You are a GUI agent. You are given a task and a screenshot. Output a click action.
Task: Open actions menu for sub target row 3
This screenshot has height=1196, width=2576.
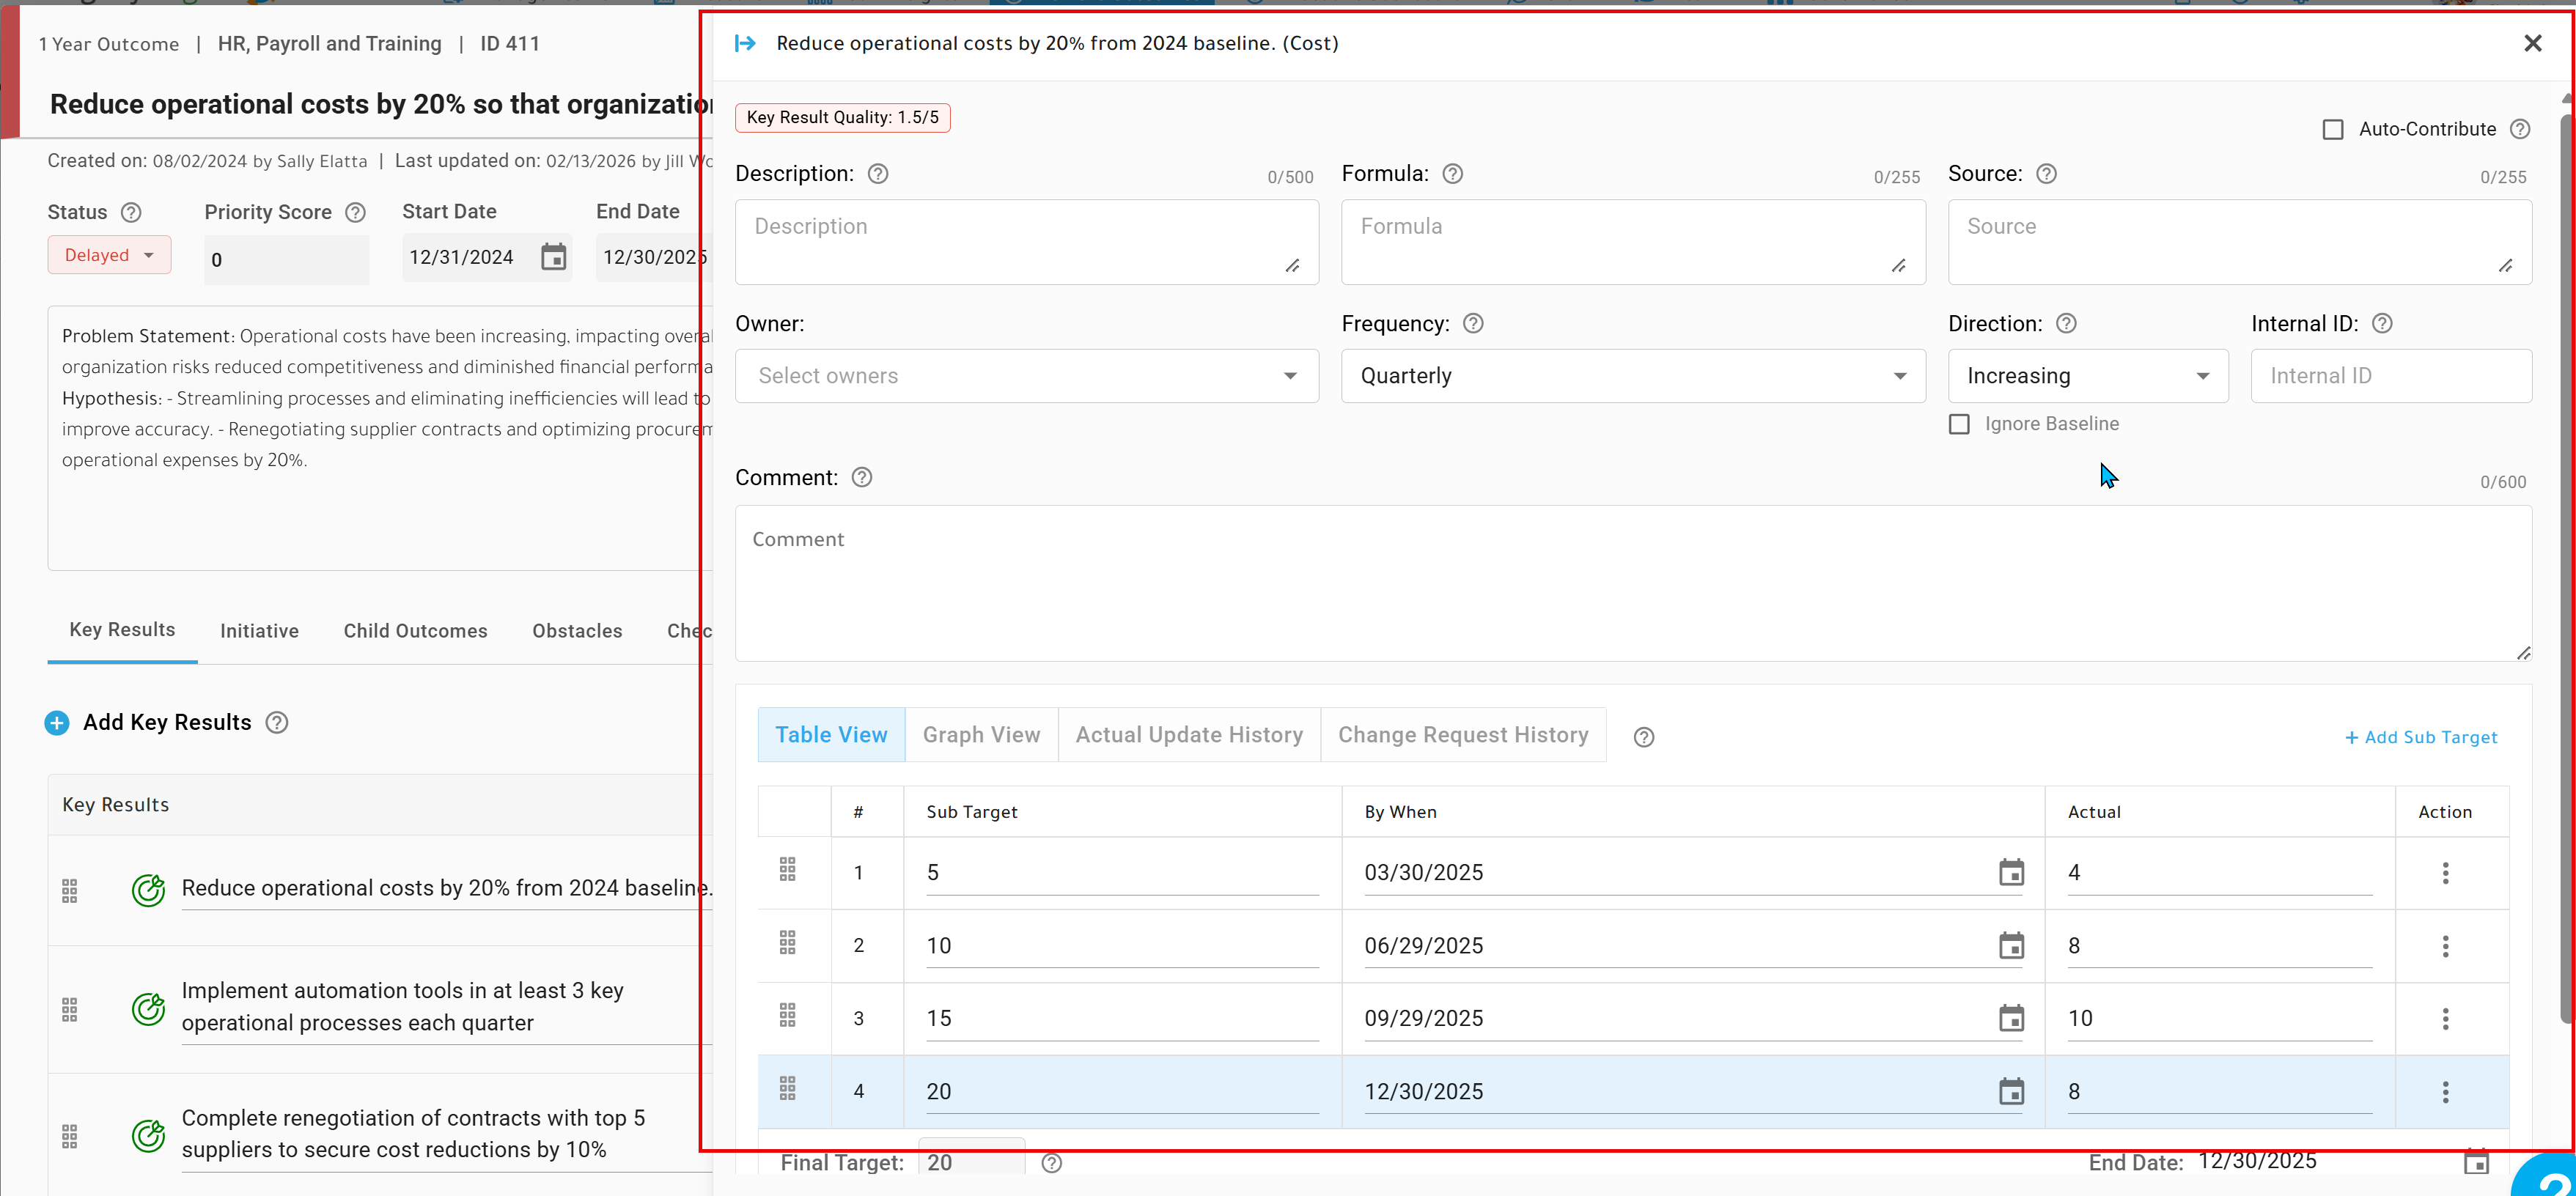[2445, 1019]
